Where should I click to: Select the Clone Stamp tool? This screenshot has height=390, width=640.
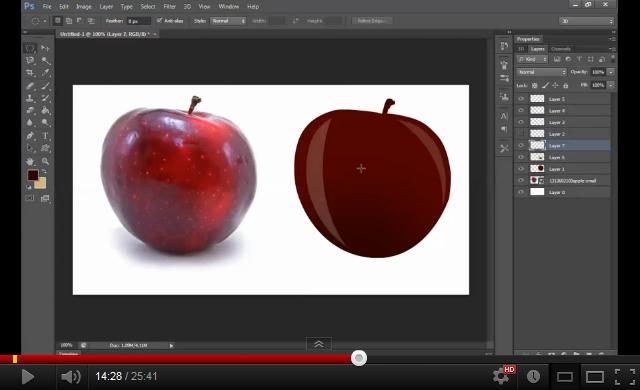pos(30,98)
